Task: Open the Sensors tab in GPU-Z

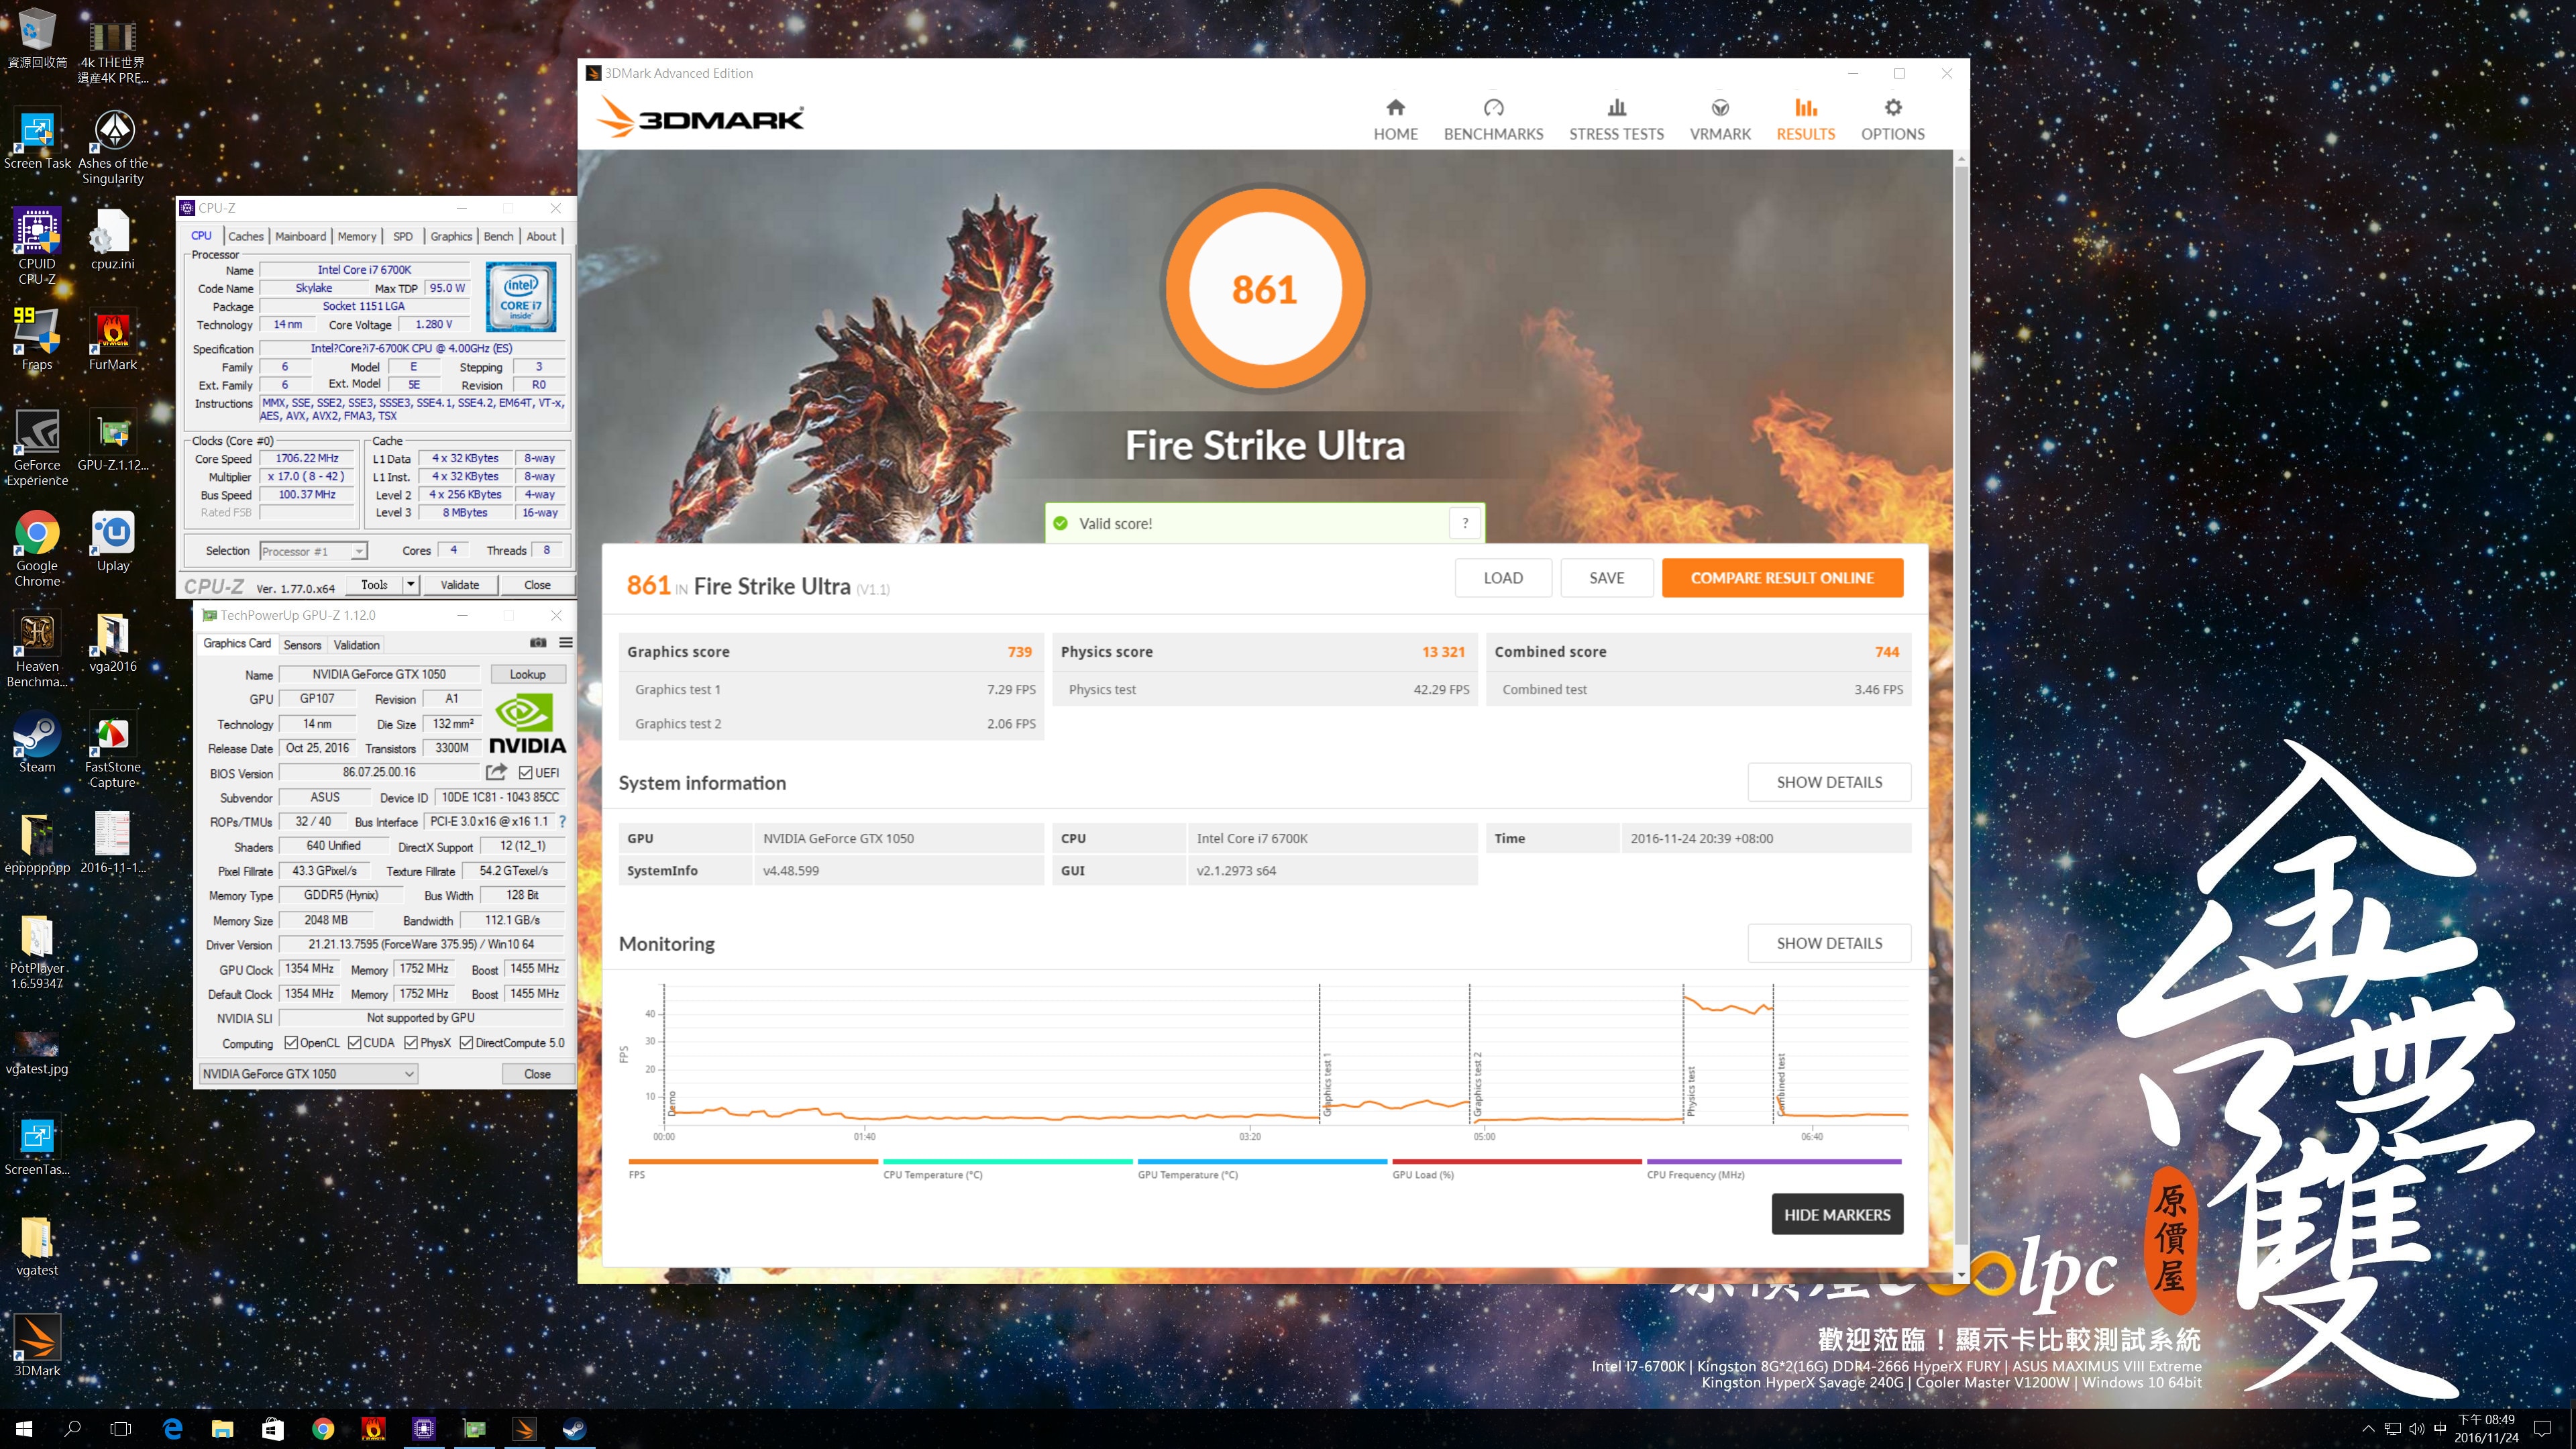Action: tap(302, 645)
